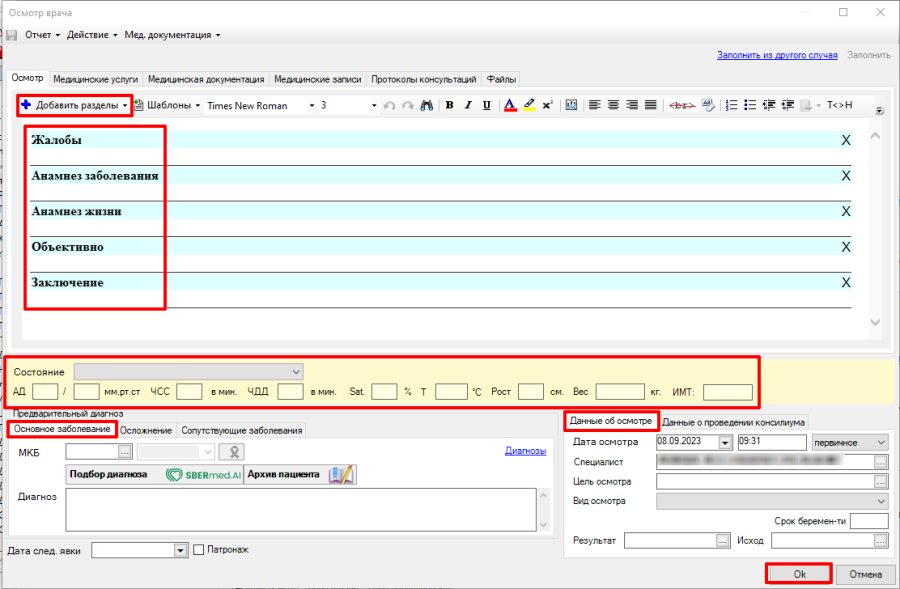Open the Добавить разделы dropdown

[75, 106]
